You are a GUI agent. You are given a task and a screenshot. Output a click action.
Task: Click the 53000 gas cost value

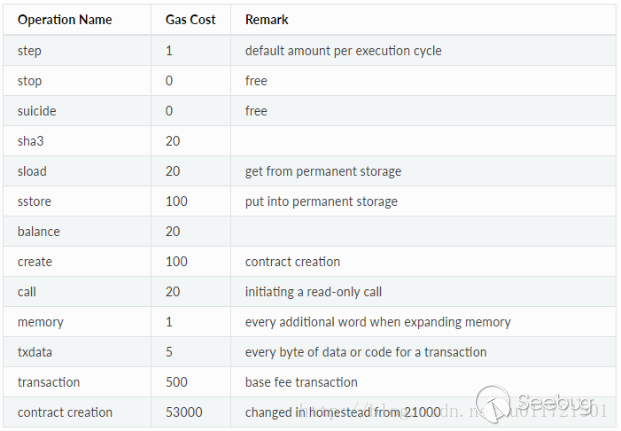(182, 412)
